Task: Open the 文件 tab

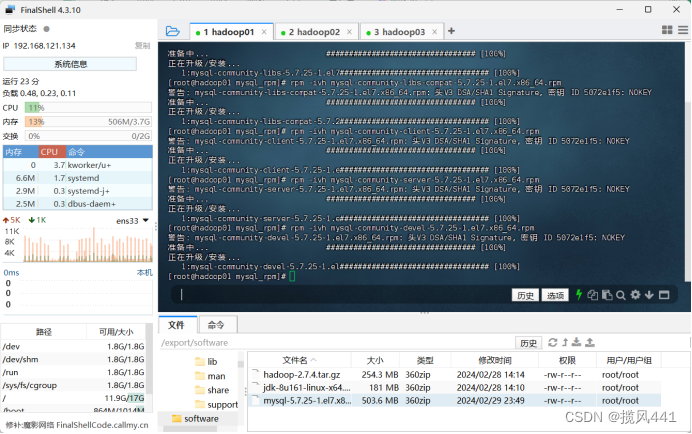Action: click(x=177, y=325)
